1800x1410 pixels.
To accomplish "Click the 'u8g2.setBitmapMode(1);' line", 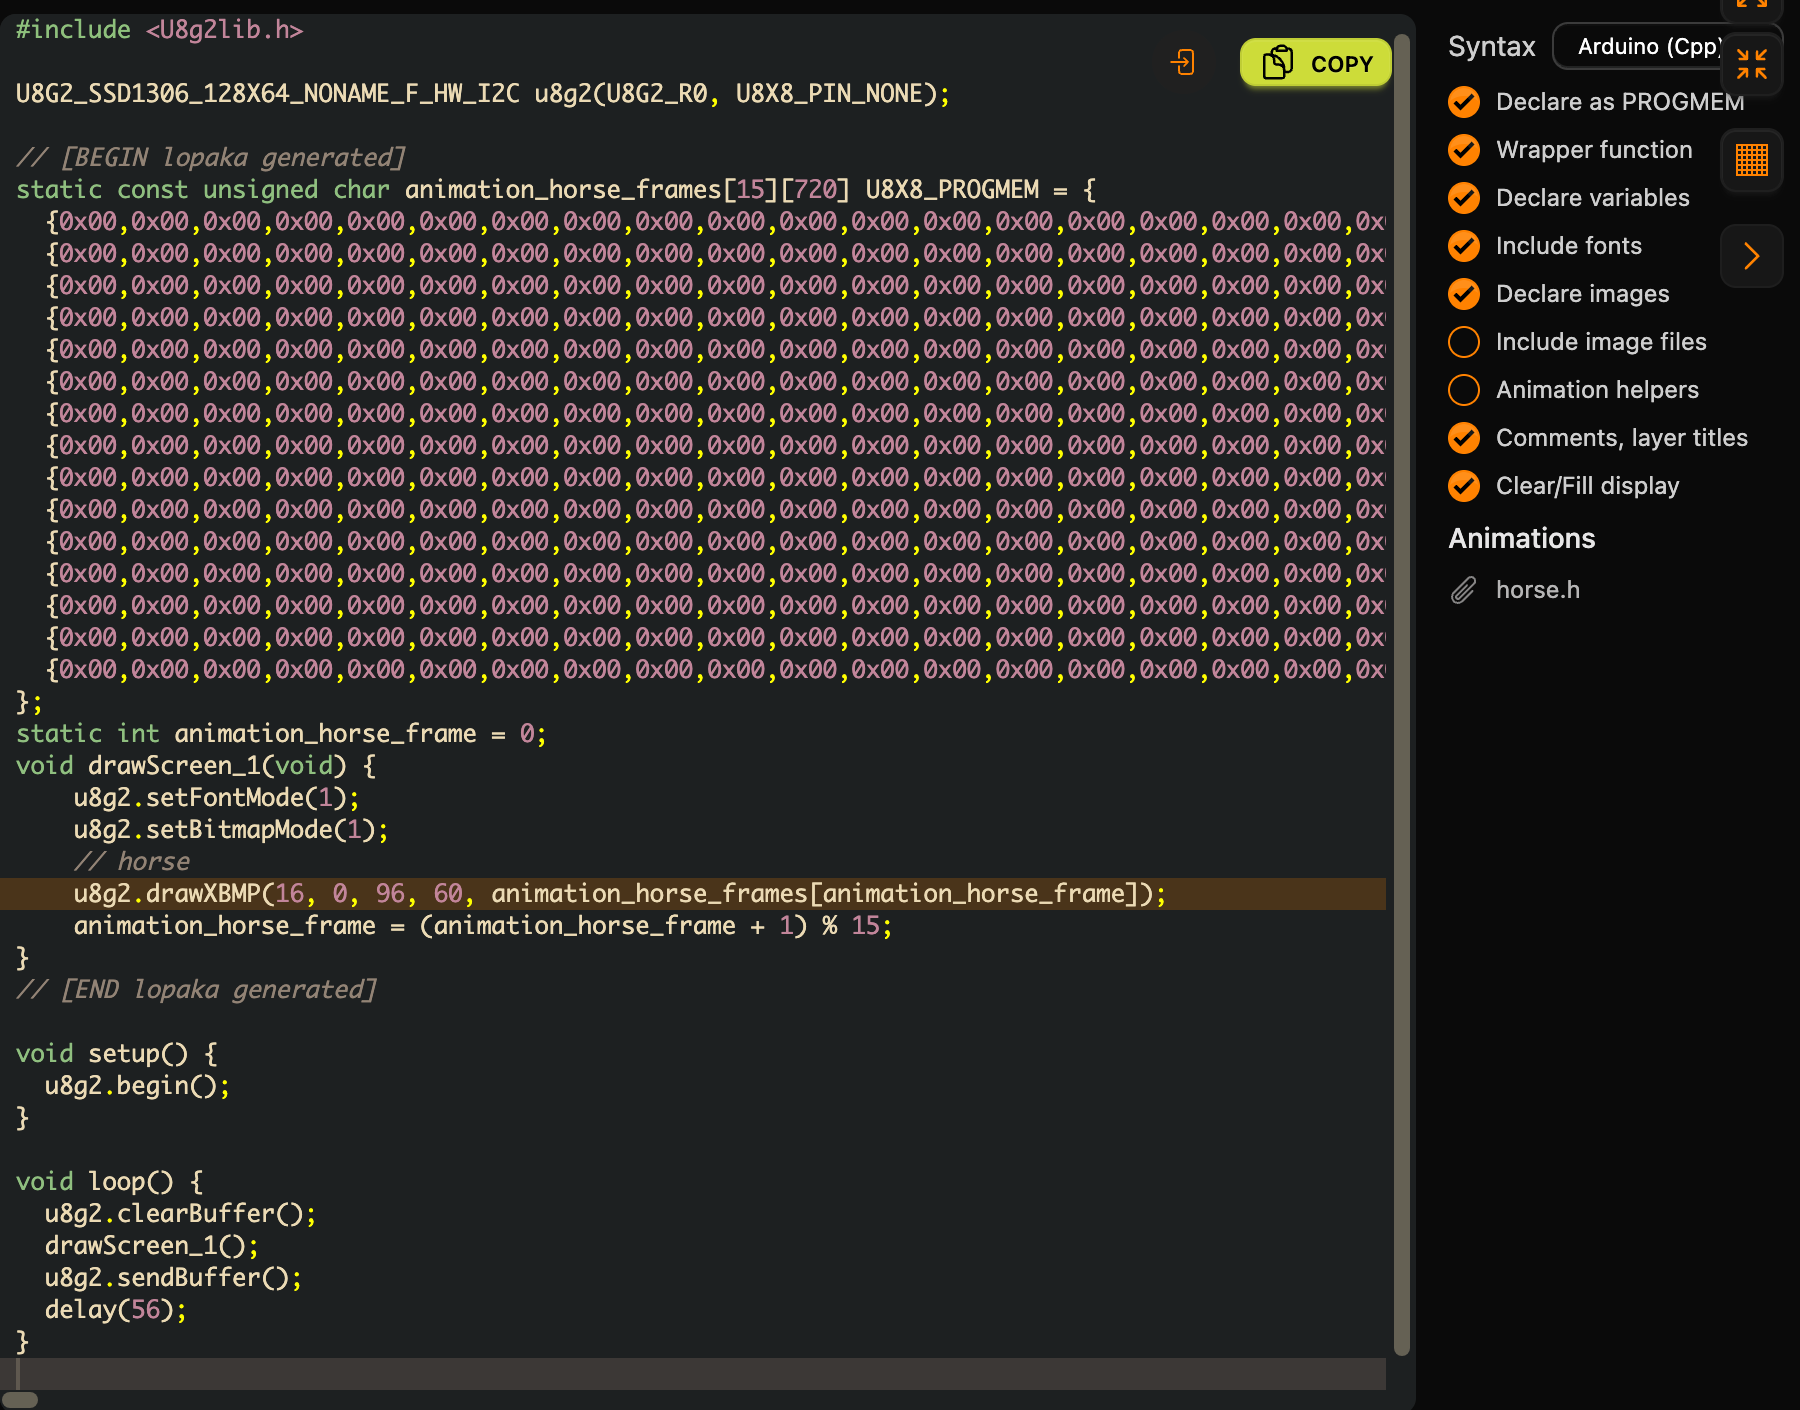I will coord(231,830).
